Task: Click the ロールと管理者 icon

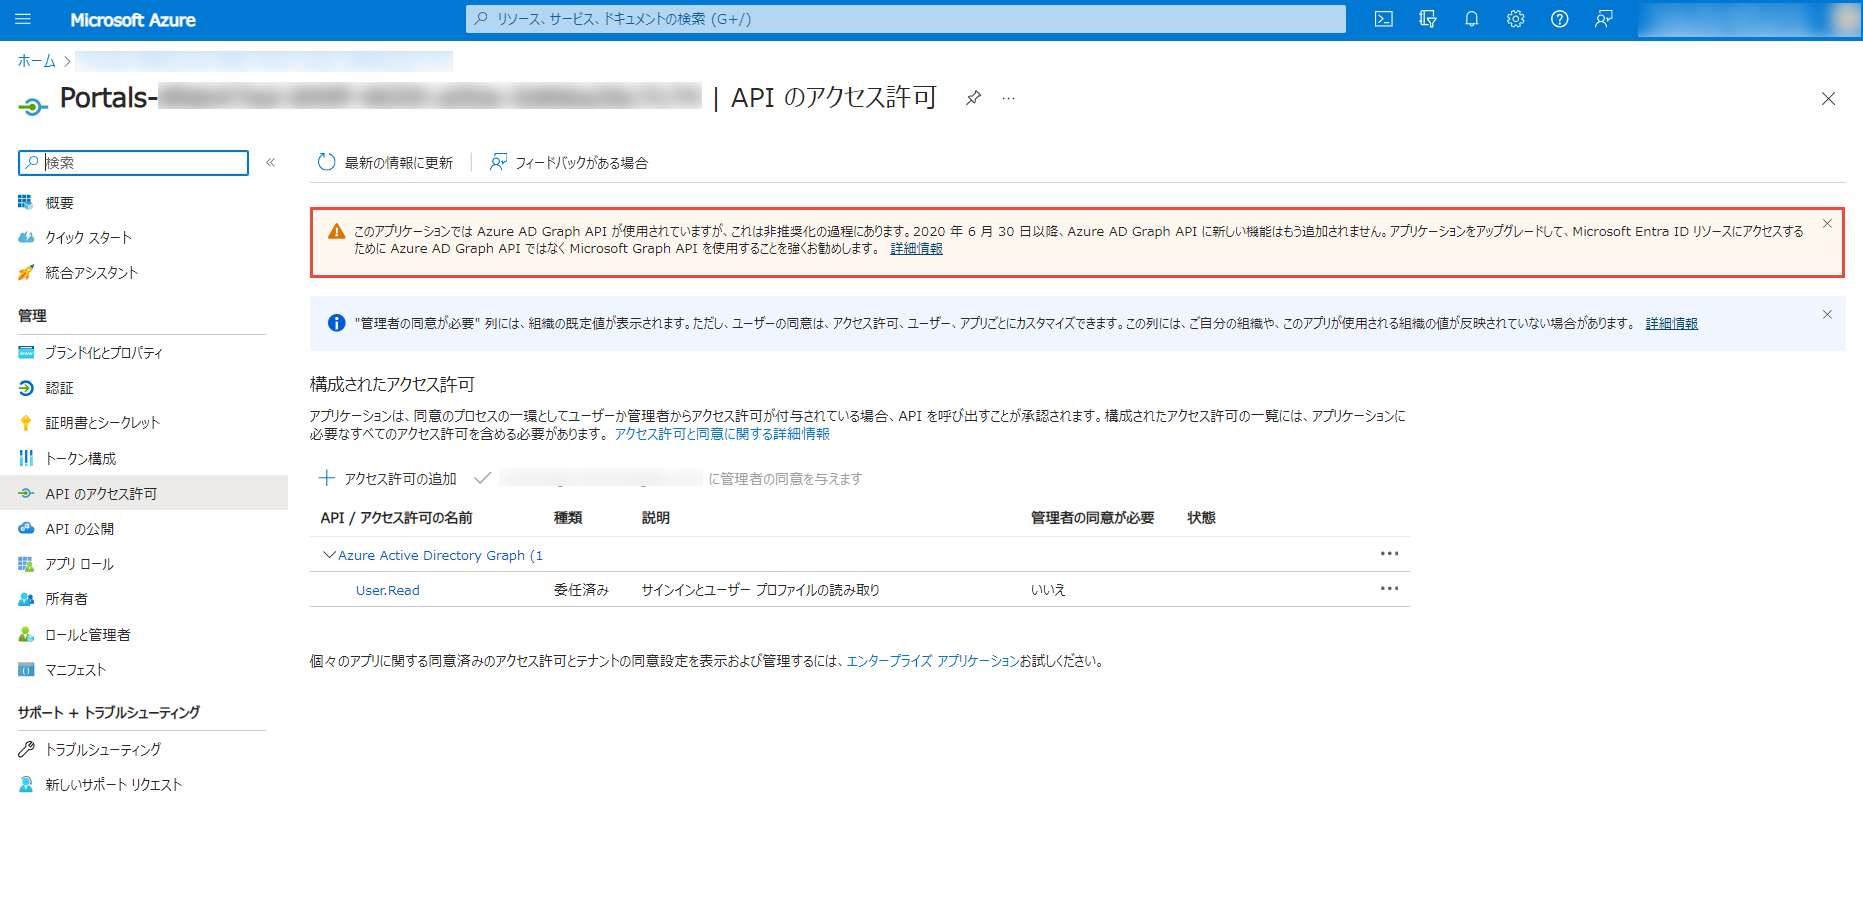Action: 26,634
